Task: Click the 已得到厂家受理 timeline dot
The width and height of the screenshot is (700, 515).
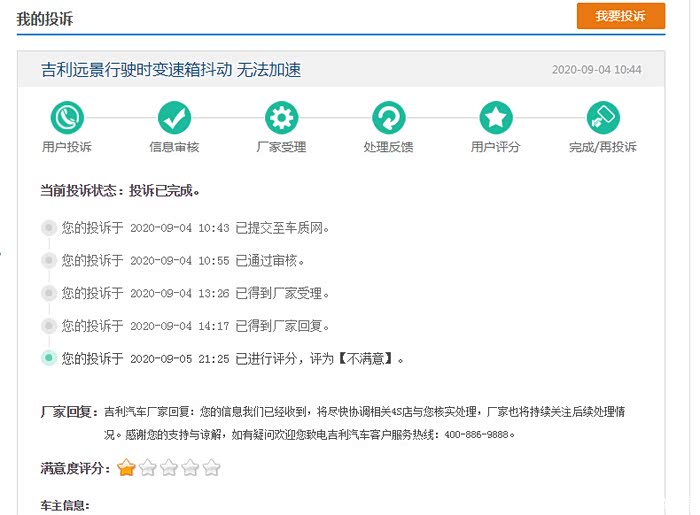Action: [48, 293]
